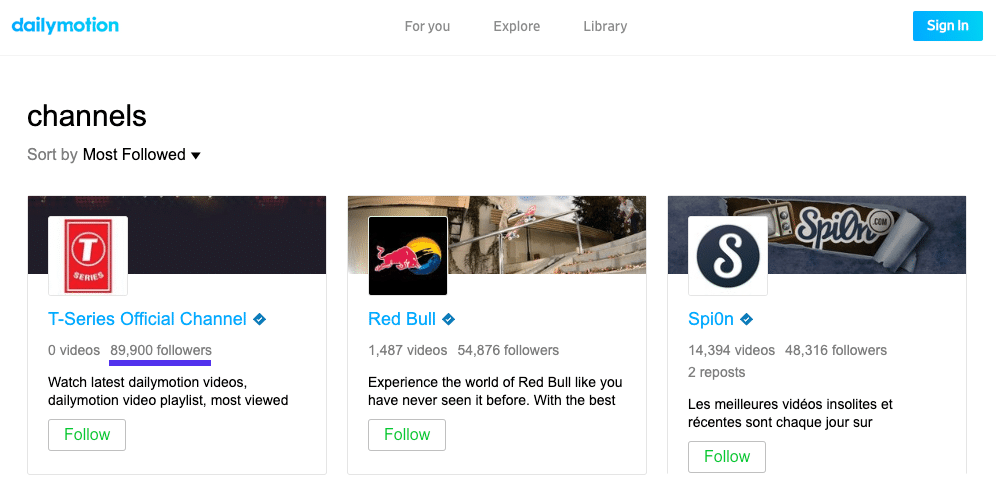
Task: Follow the T-Series Official Channel
Action: tap(87, 435)
